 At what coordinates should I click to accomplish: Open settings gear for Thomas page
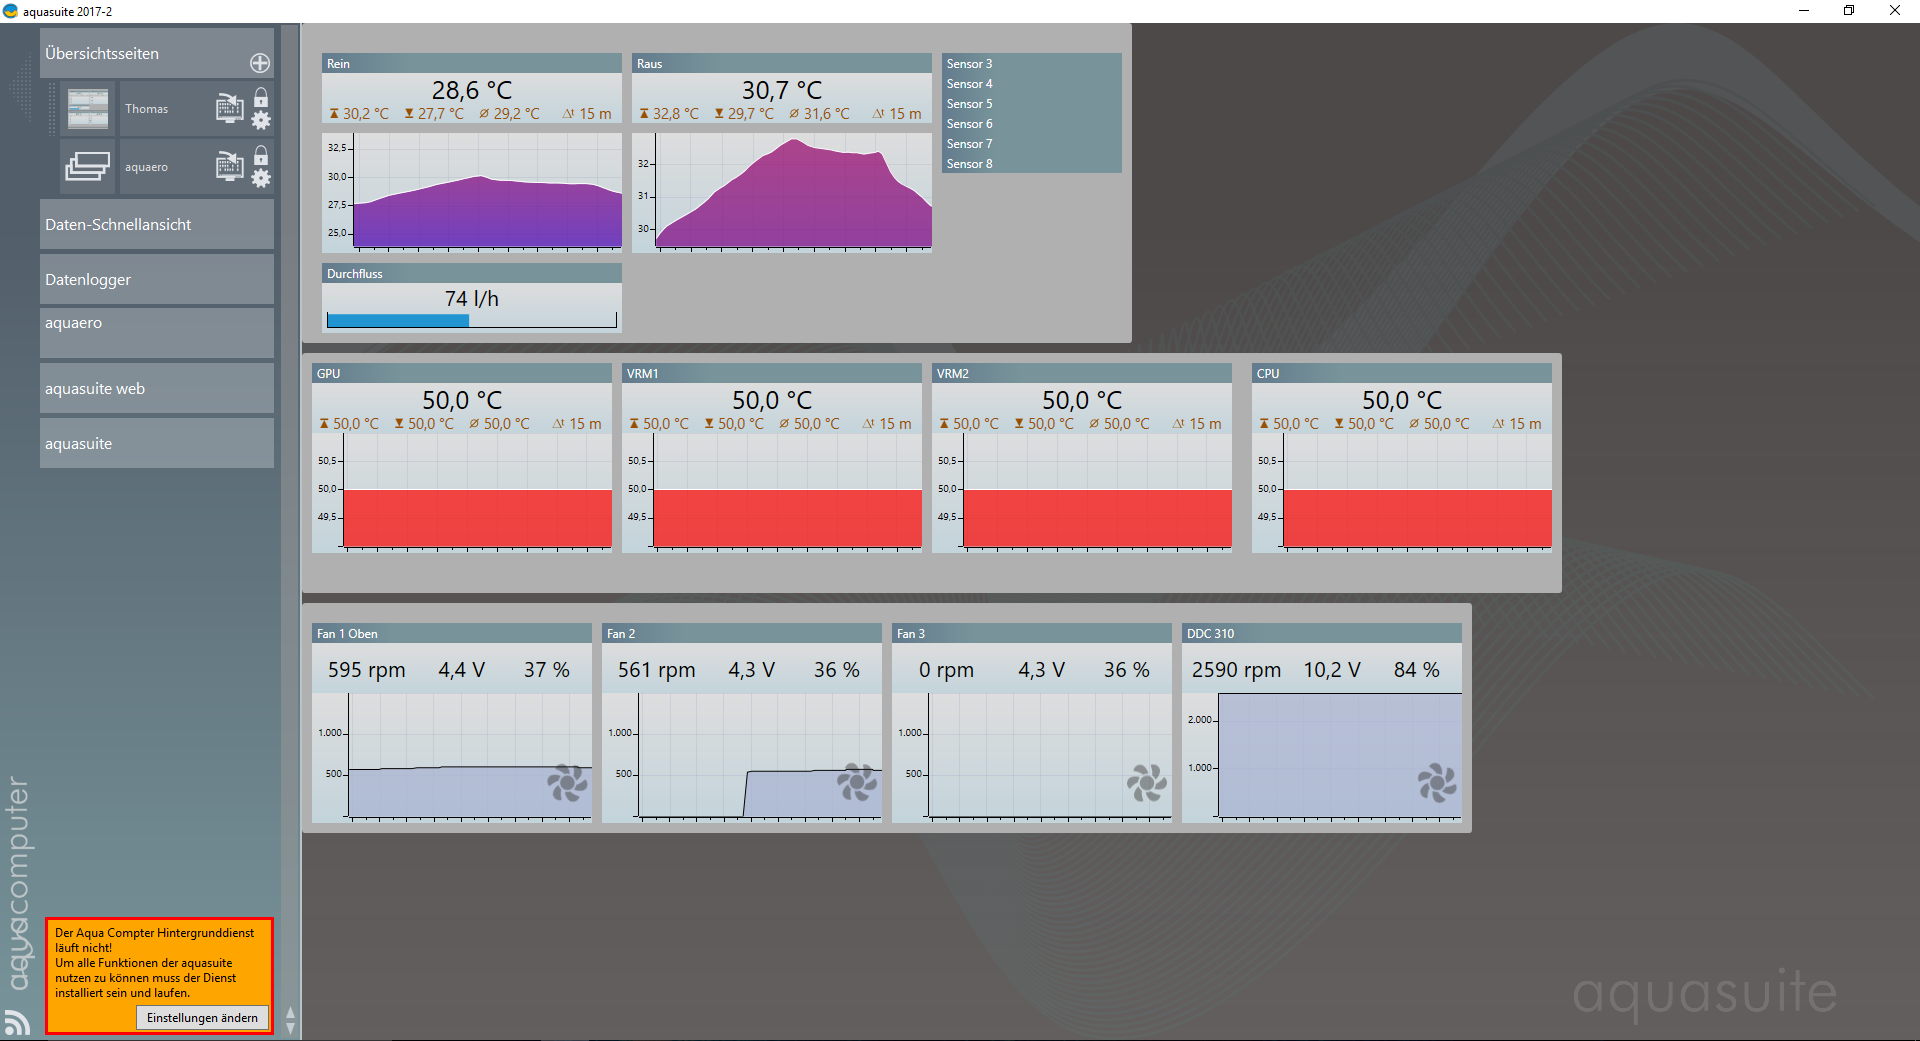261,121
